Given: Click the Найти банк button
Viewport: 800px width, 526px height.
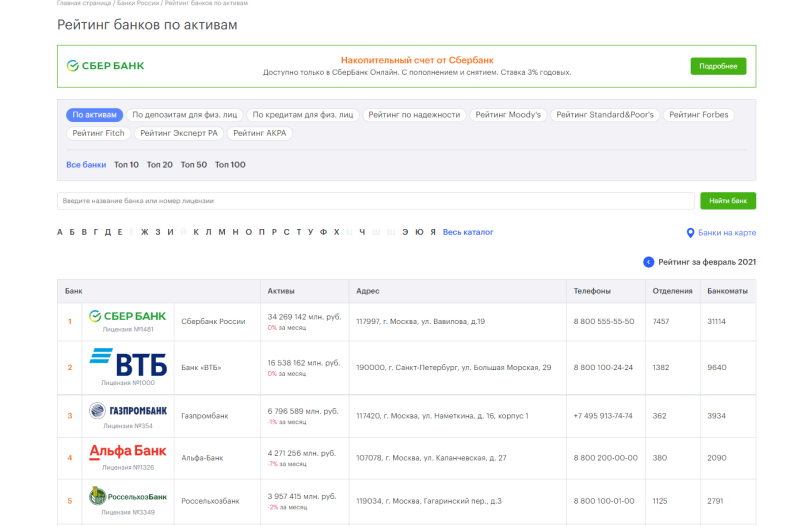Looking at the screenshot, I should point(728,201).
